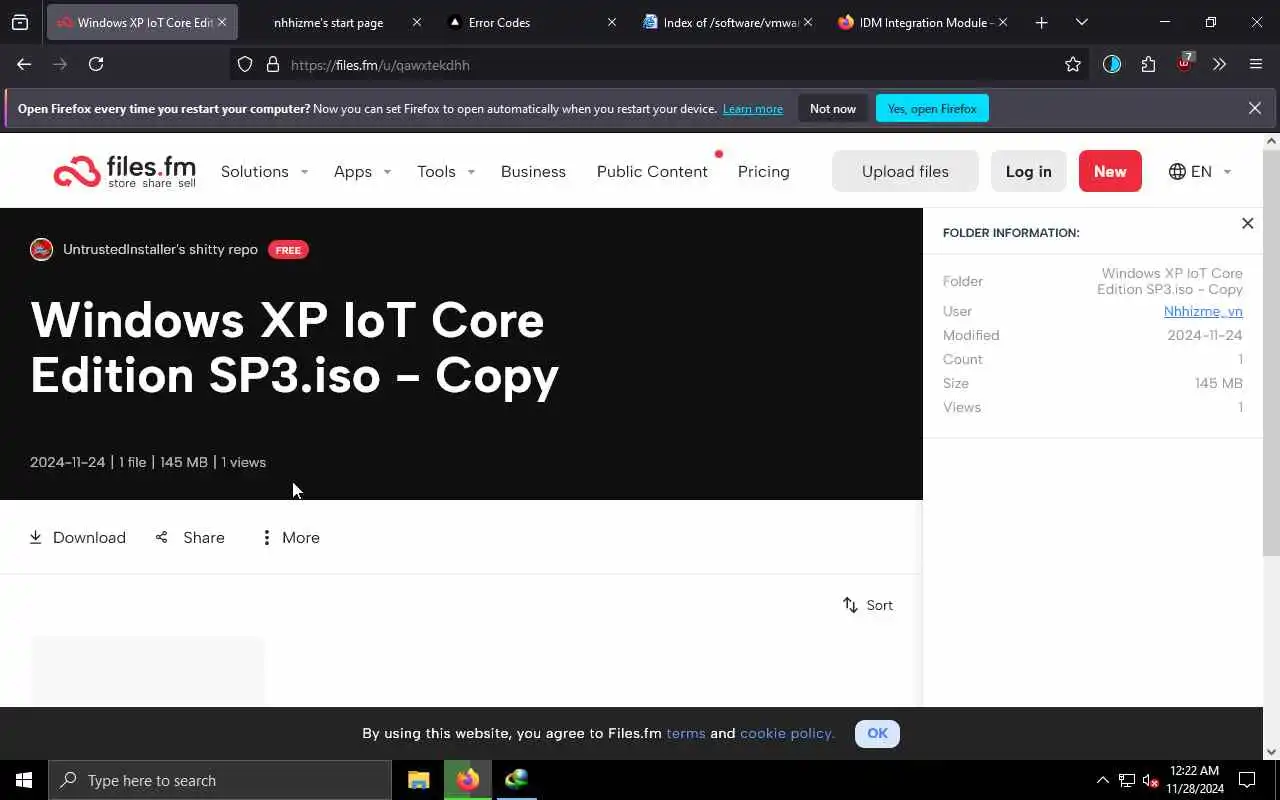1280x800 pixels.
Task: Go back with browser back arrow
Action: tap(24, 64)
